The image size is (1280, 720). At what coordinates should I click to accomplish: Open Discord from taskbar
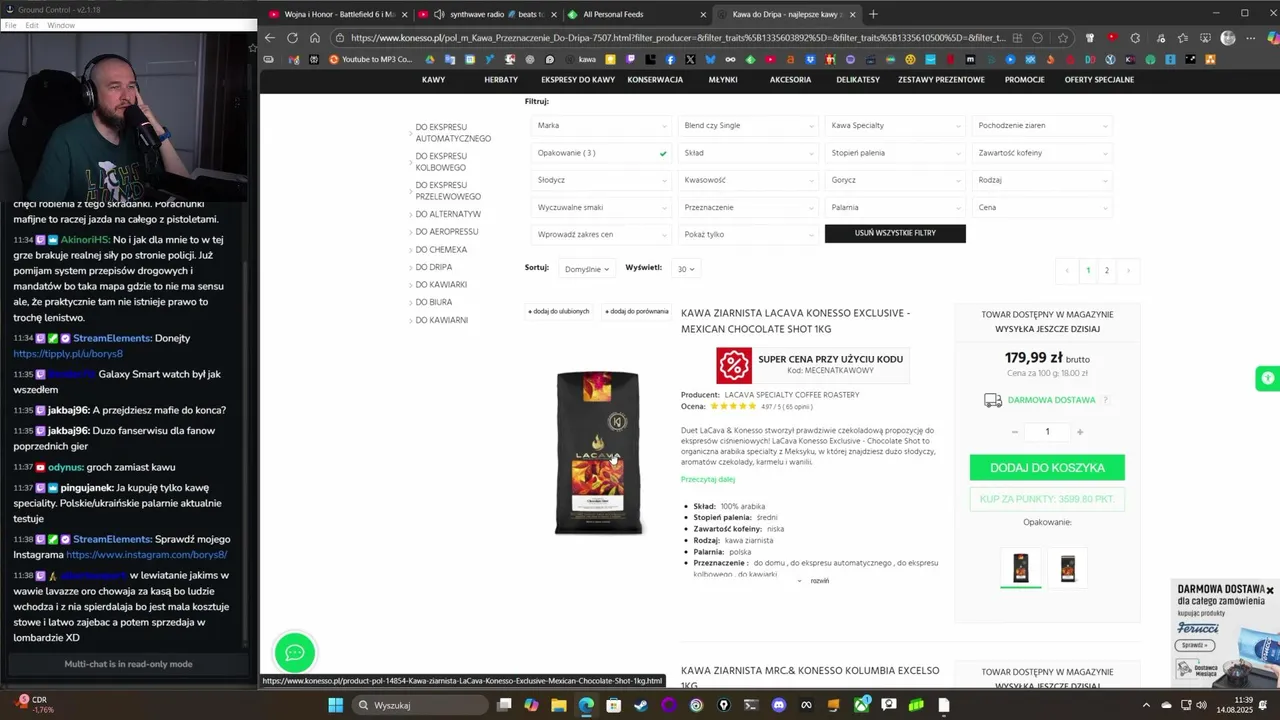point(779,705)
